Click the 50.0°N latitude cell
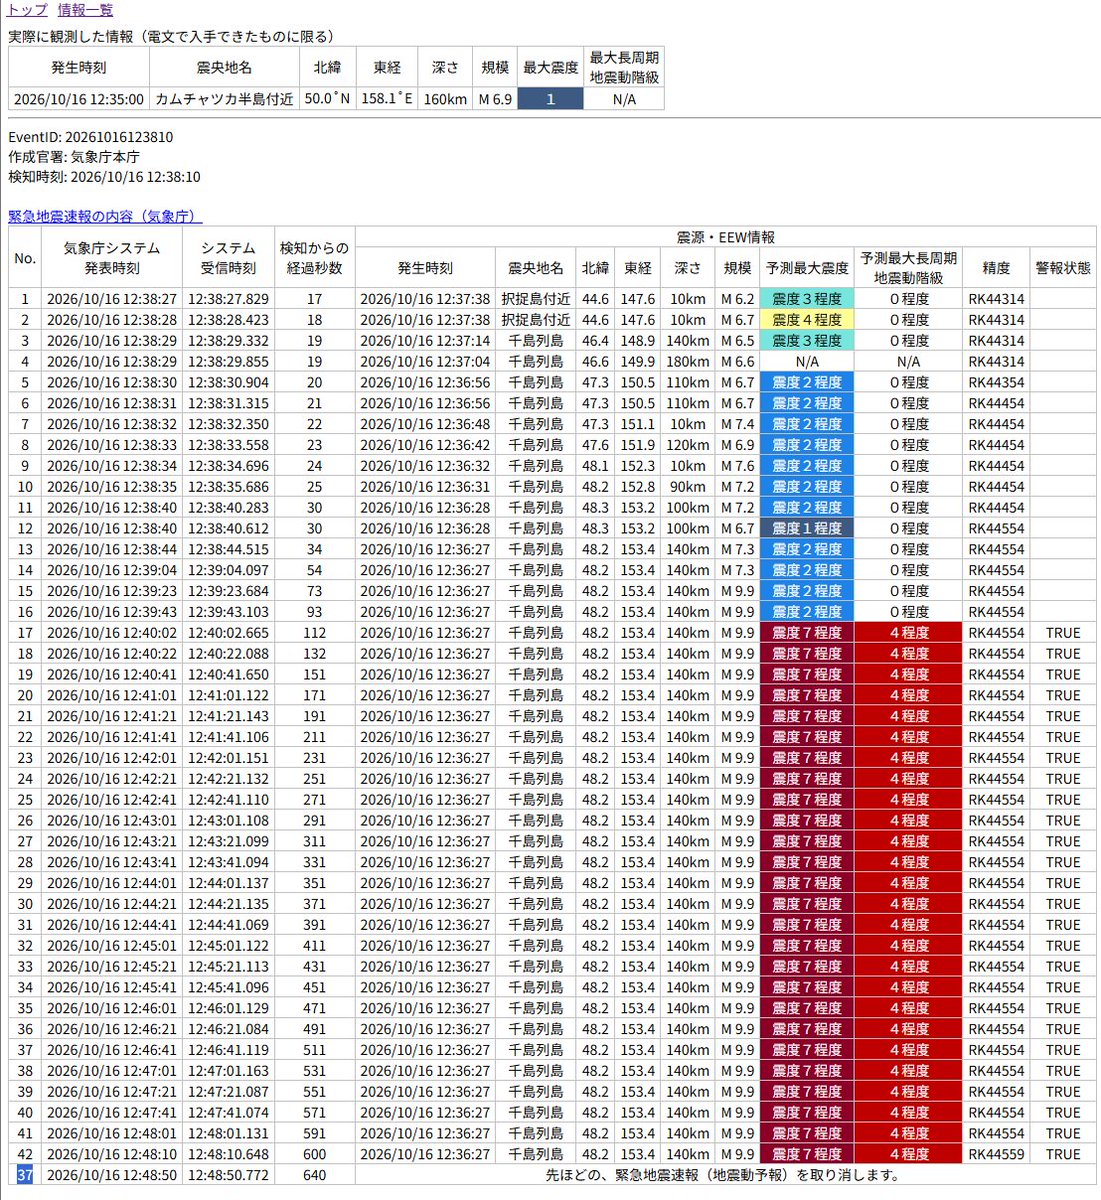 [327, 99]
